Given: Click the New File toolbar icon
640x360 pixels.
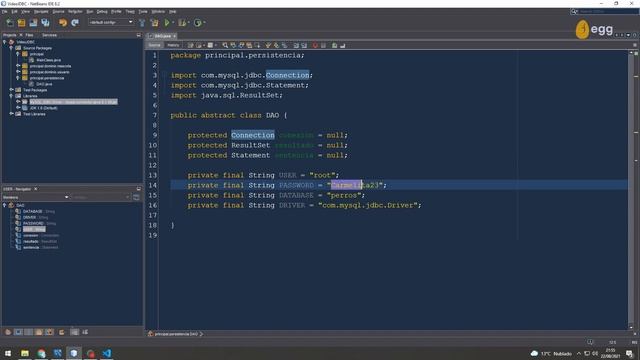Looking at the screenshot, I should tap(9, 23).
